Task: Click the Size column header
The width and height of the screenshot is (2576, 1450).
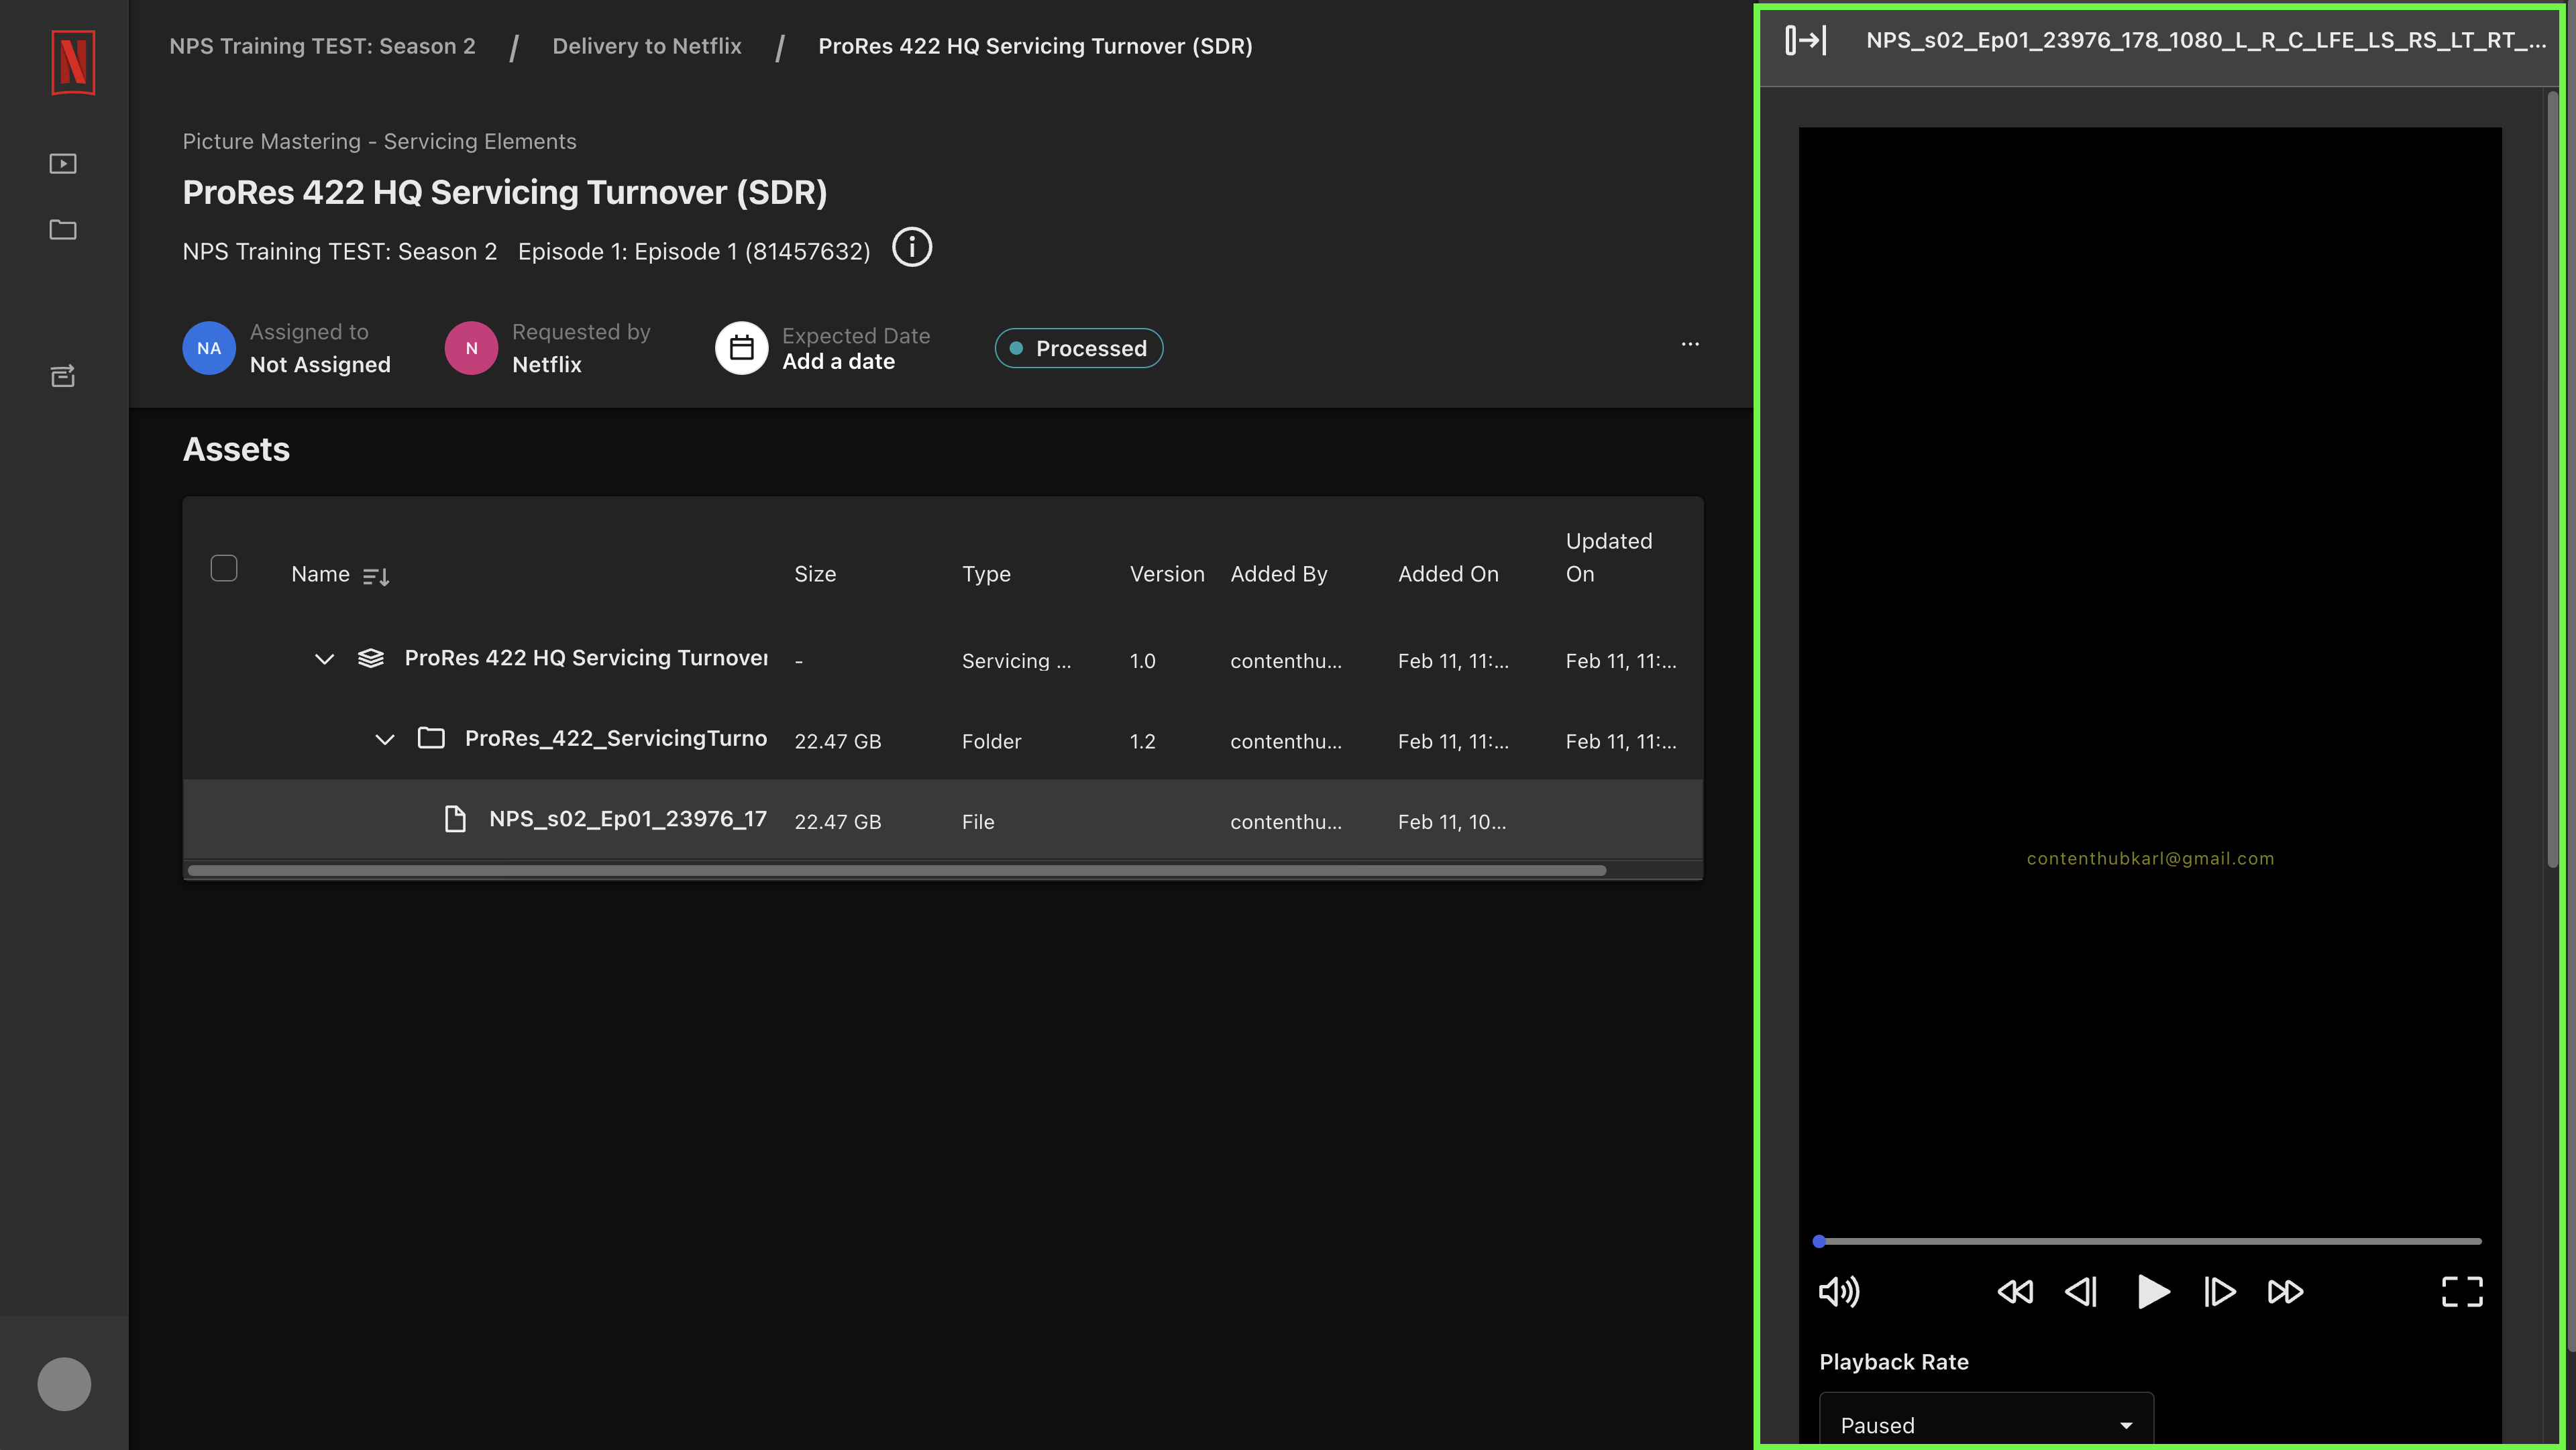Action: pos(815,574)
